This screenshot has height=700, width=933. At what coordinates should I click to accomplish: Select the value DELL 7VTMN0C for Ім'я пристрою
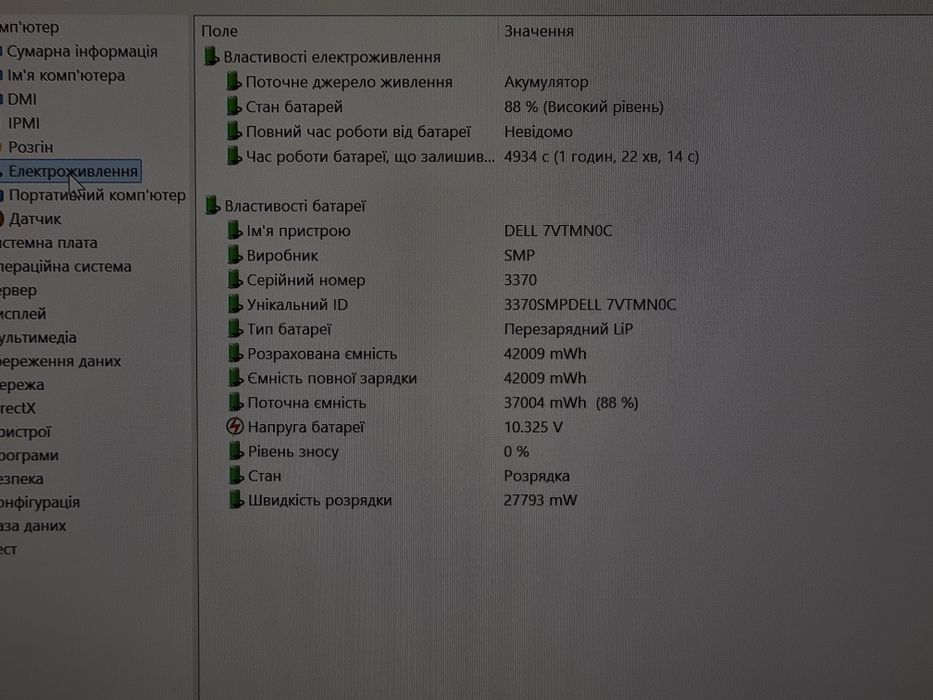(x=558, y=230)
